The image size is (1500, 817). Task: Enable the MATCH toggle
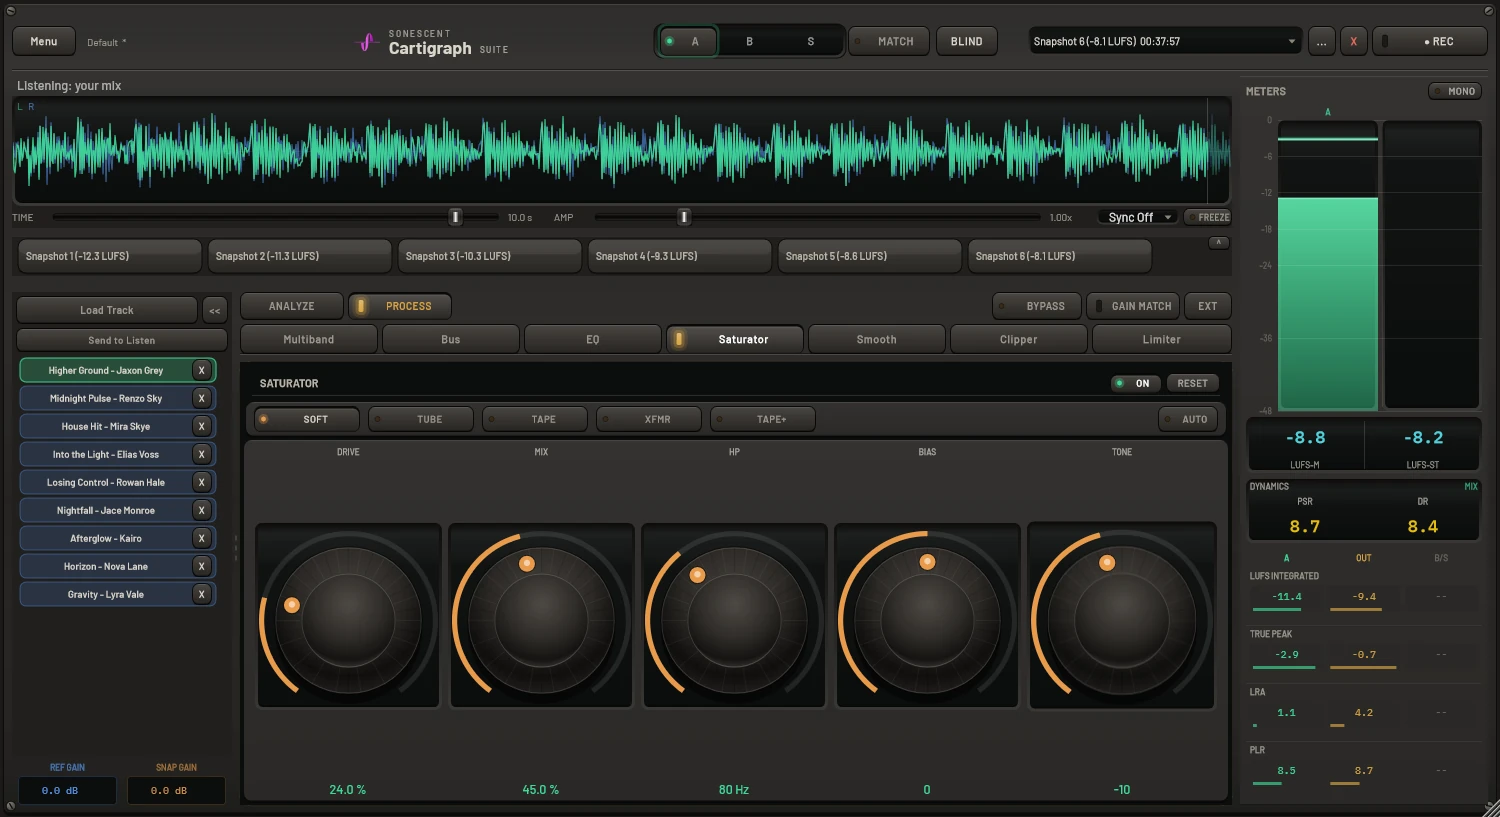click(x=889, y=41)
